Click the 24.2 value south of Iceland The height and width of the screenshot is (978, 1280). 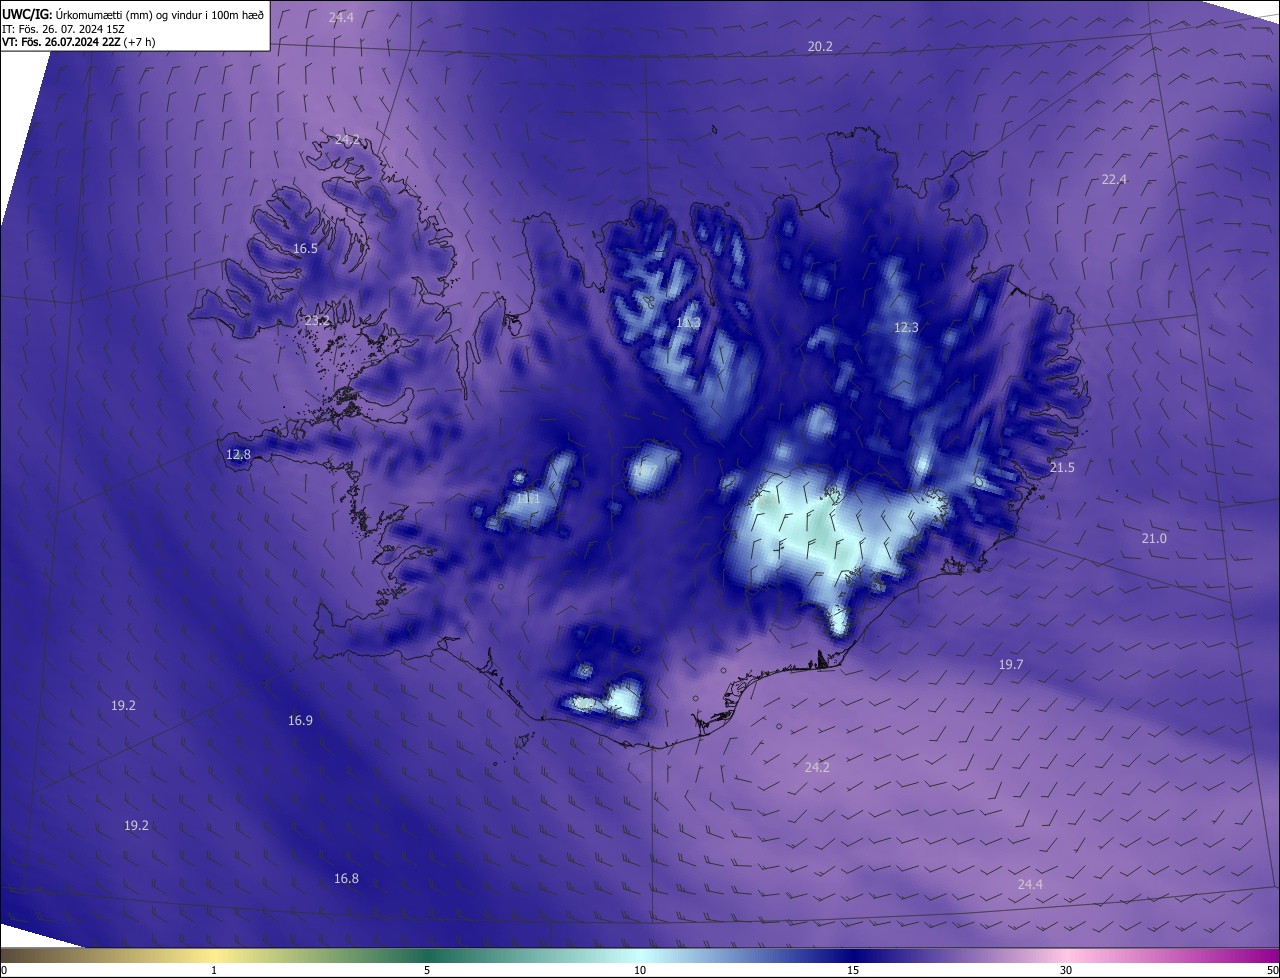click(817, 768)
